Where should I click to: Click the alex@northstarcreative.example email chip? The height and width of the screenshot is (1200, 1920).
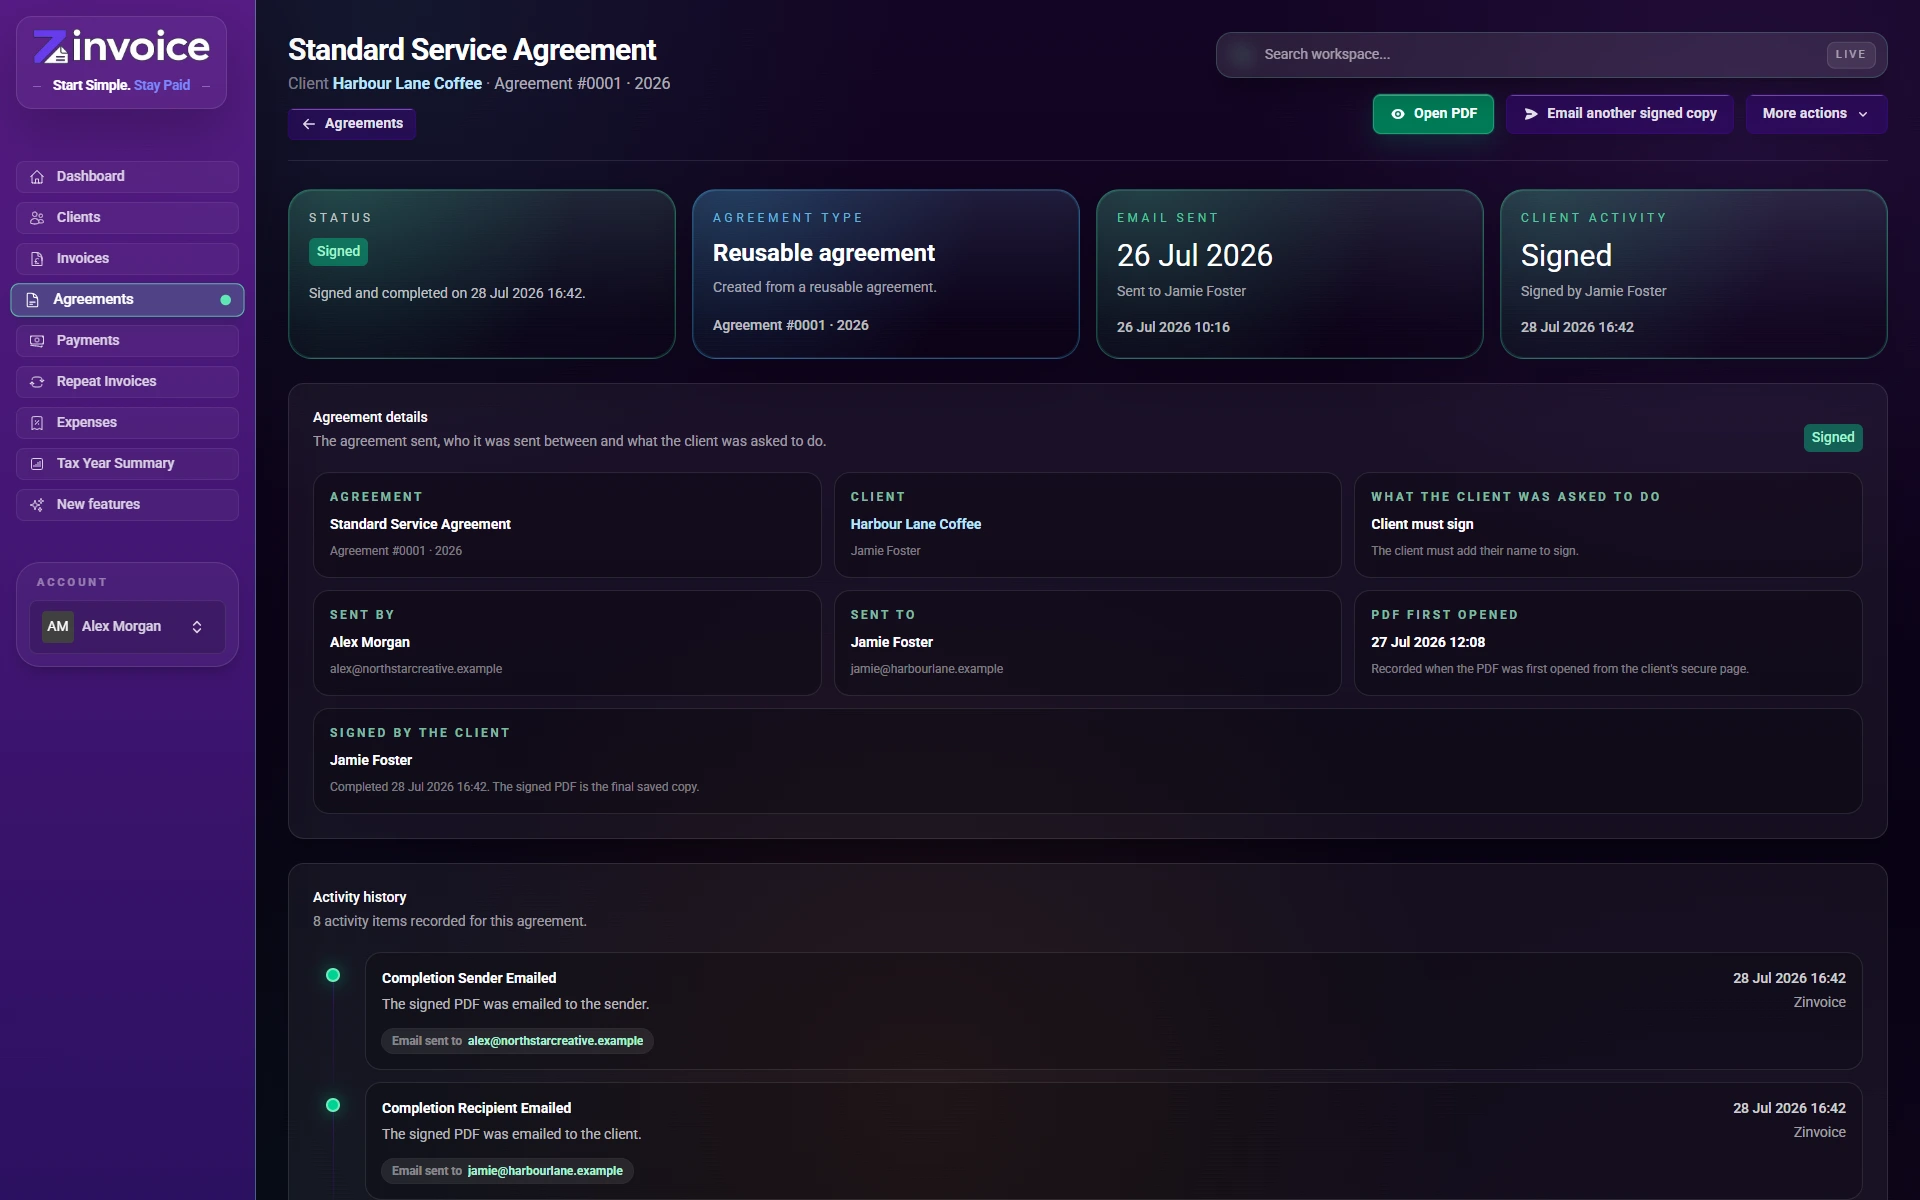pyautogui.click(x=517, y=1041)
